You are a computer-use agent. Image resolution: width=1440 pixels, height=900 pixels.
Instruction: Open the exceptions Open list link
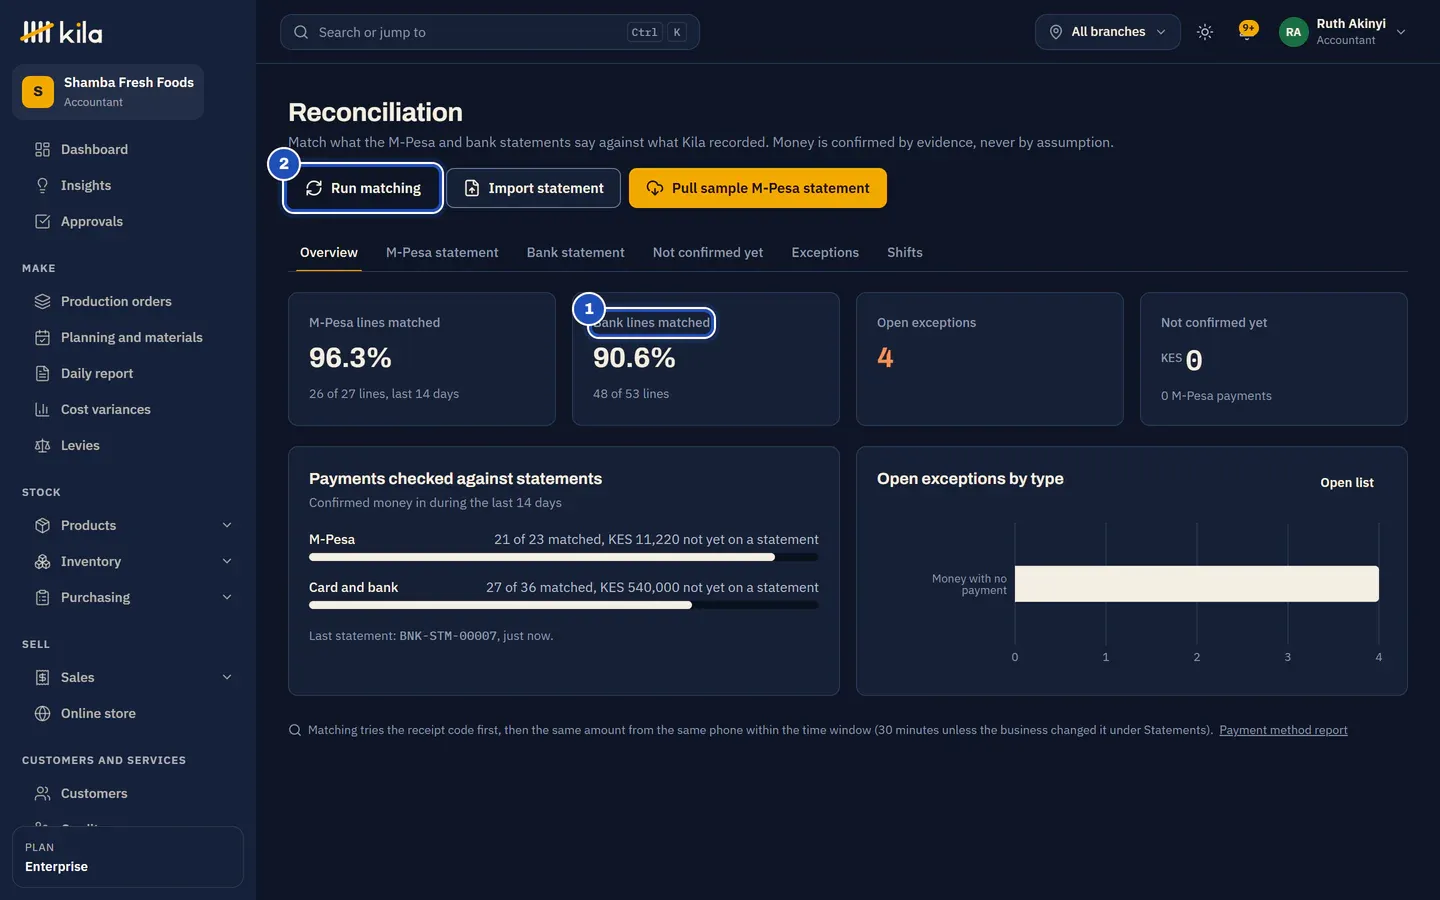(1347, 482)
